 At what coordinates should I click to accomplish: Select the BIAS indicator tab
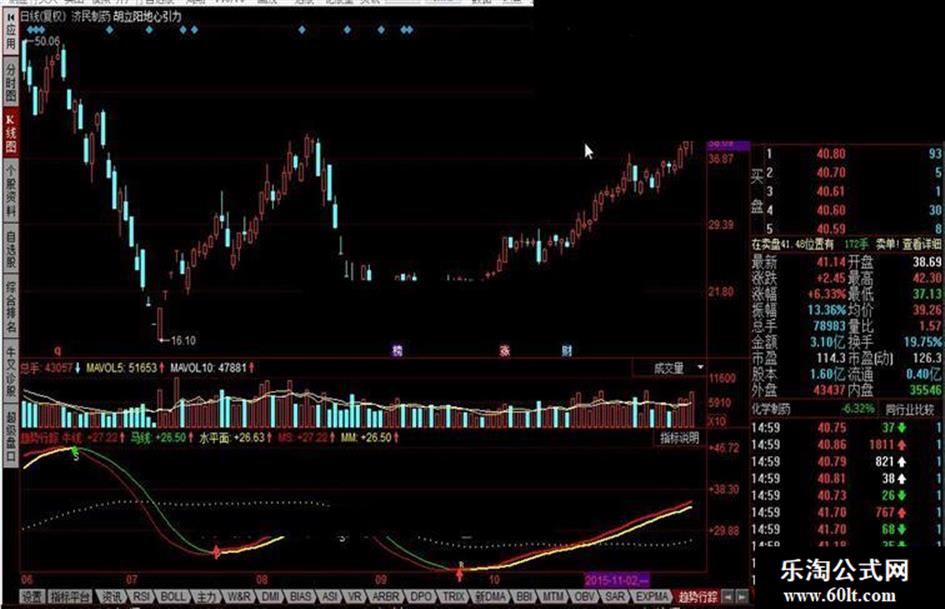[x=300, y=597]
